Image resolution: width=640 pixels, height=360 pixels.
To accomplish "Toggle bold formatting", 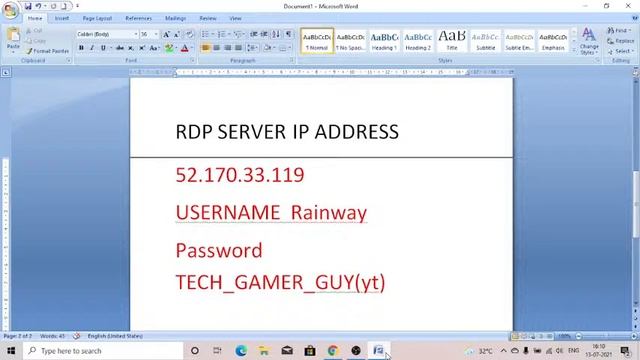I will [81, 48].
